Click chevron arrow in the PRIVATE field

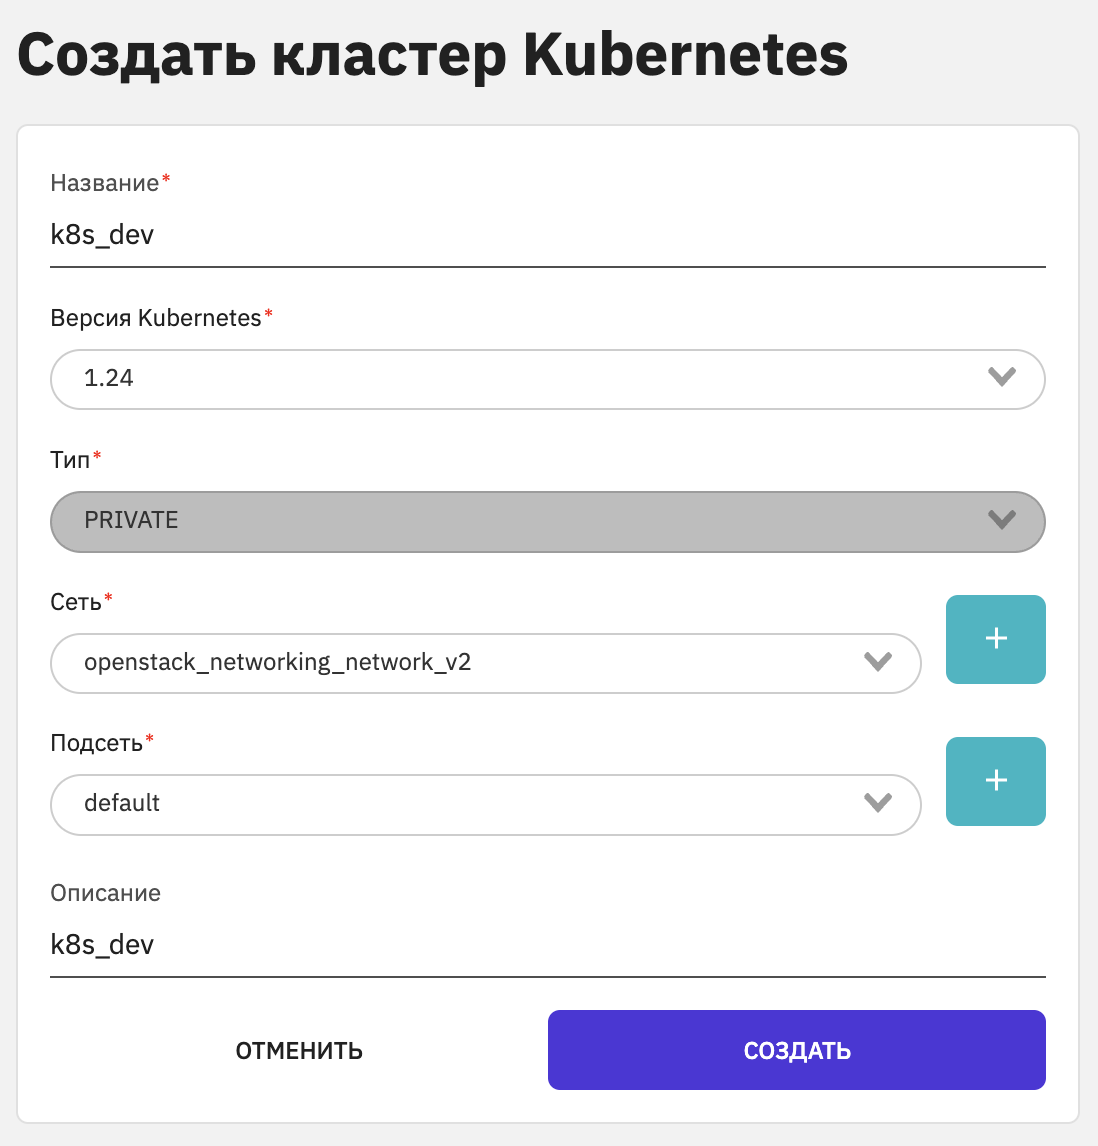pyautogui.click(x=1002, y=520)
